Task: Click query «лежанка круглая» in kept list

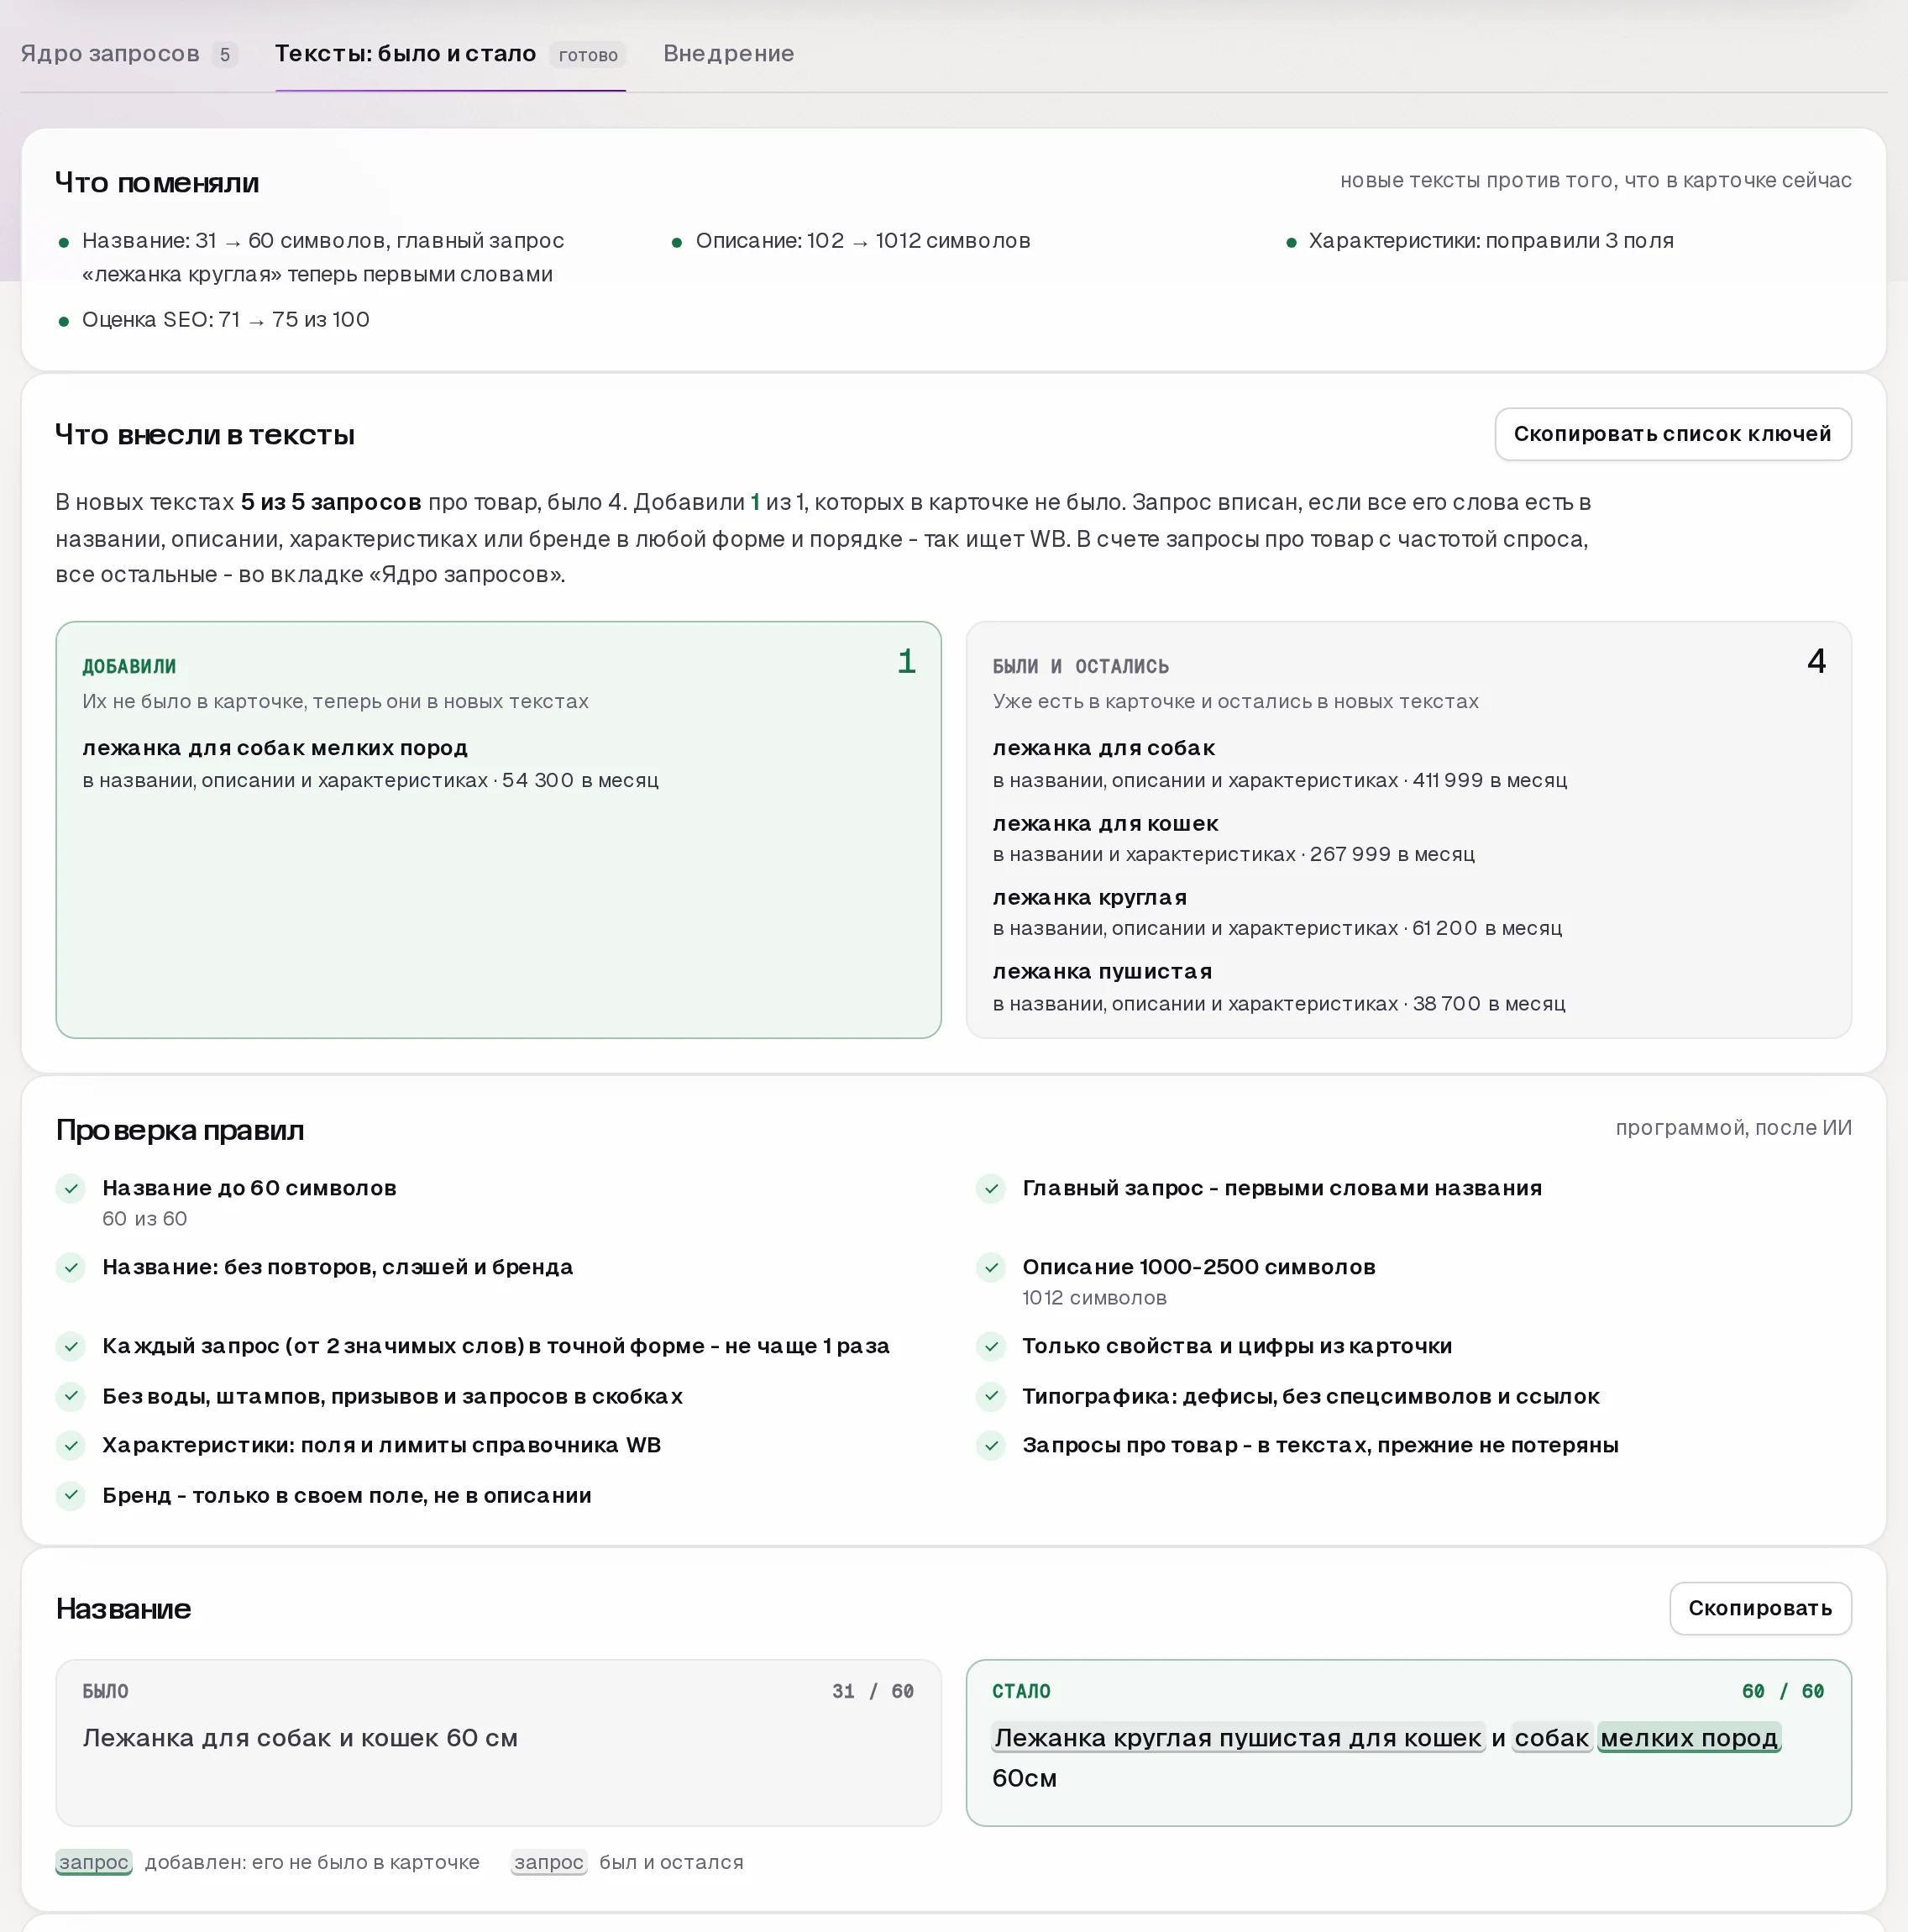Action: pos(1089,897)
